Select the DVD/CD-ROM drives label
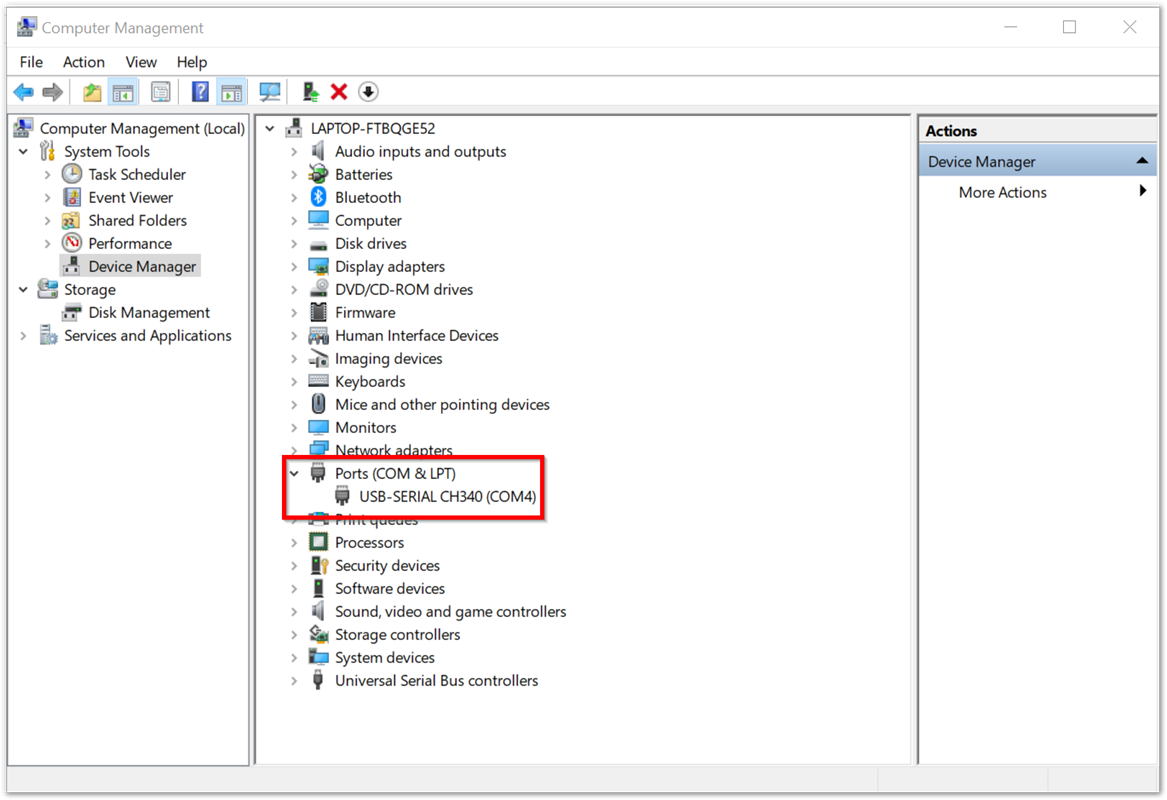This screenshot has width=1167, height=800. click(x=404, y=289)
